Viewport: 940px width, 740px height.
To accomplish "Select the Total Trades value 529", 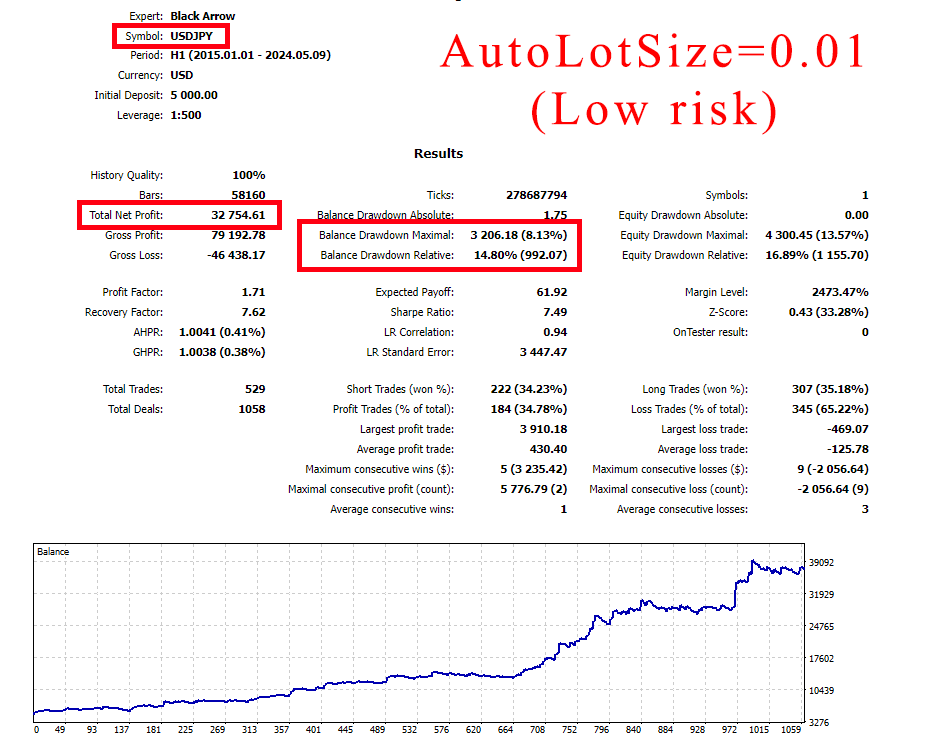I will click(x=255, y=389).
